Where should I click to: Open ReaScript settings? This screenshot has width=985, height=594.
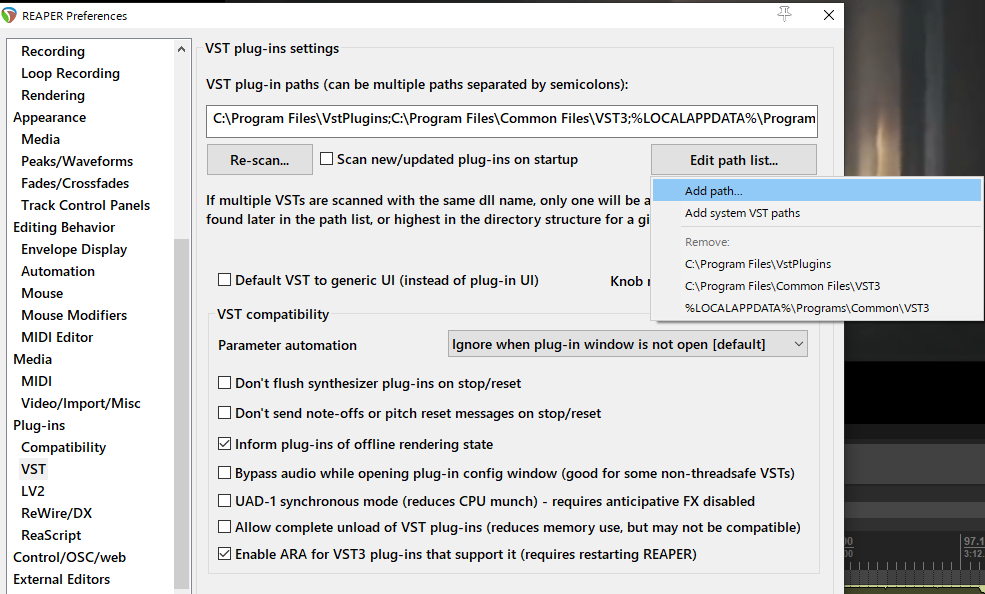point(51,534)
